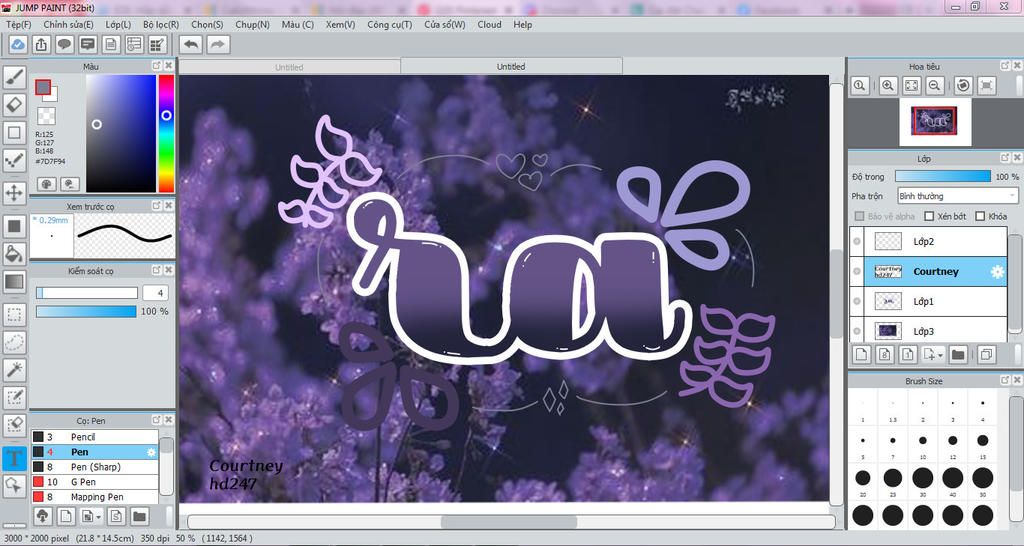Click the share/export toolbar icon
The image size is (1024, 546).
coord(41,44)
